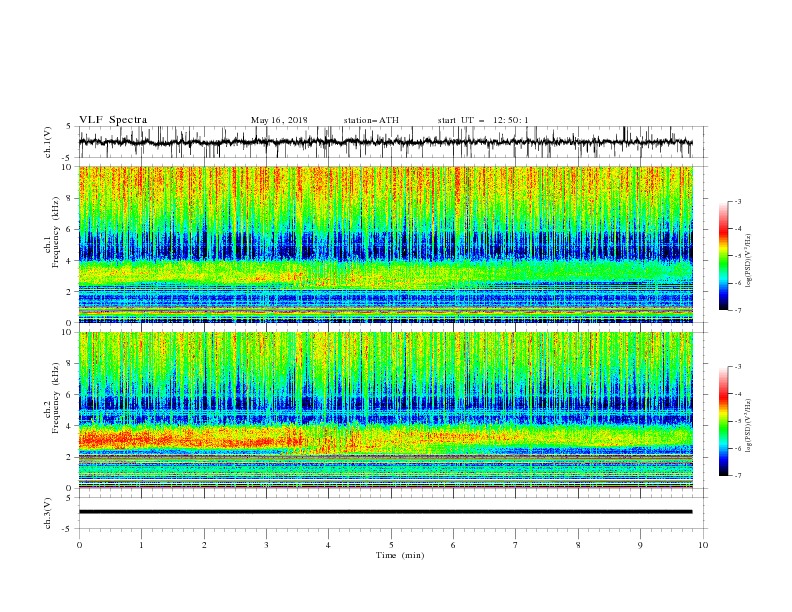
Task: Click the ch.1 voltage waveform trace
Action: click(x=385, y=142)
